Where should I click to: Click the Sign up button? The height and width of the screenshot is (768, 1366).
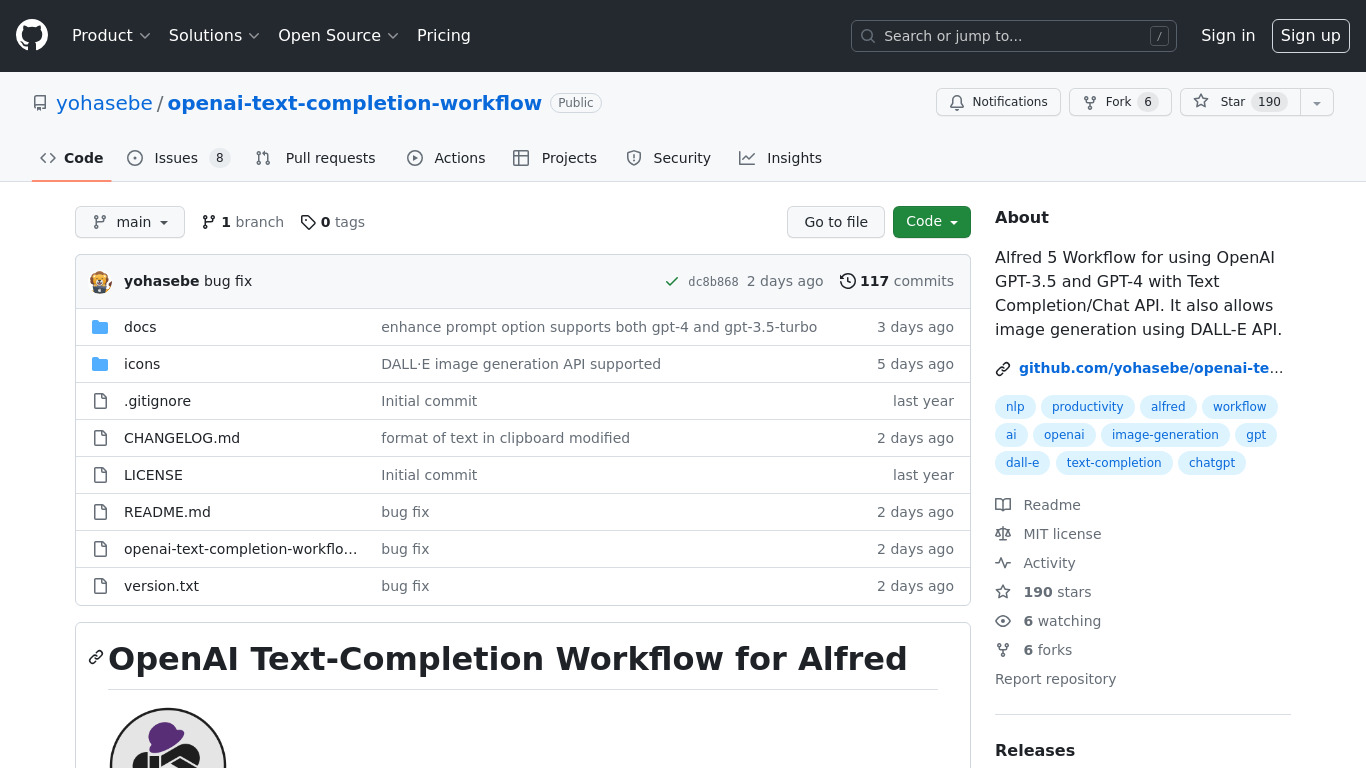[x=1311, y=36]
